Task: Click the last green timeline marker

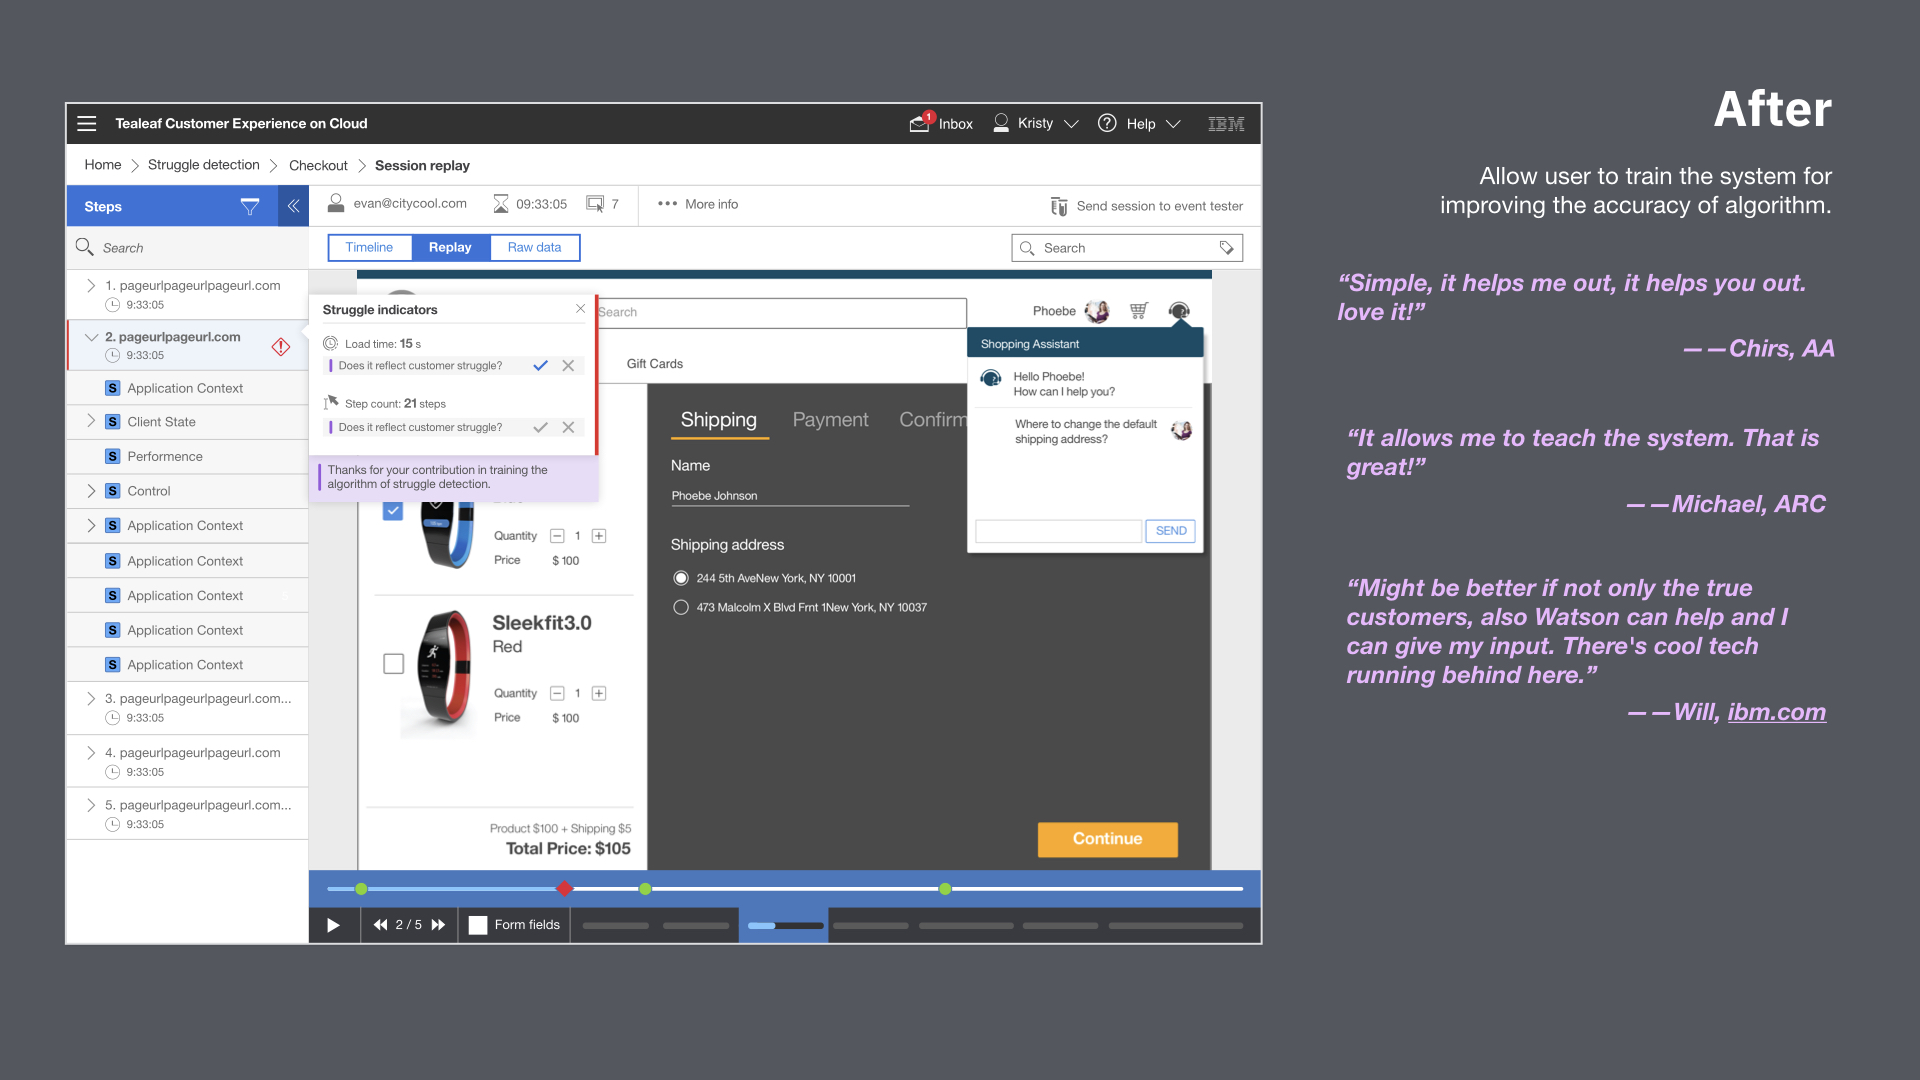Action: 945,888
